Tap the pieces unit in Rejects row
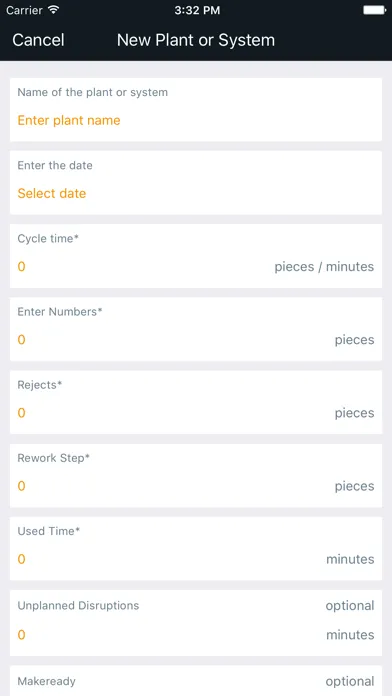Image resolution: width=392 pixels, height=696 pixels. [354, 413]
